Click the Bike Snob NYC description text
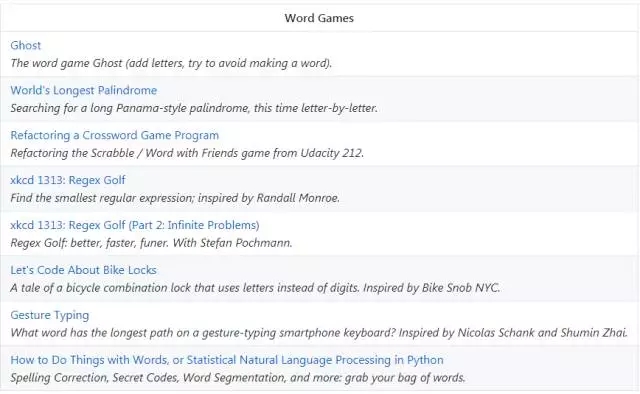Viewport: 640px width, 394px height. (255, 288)
